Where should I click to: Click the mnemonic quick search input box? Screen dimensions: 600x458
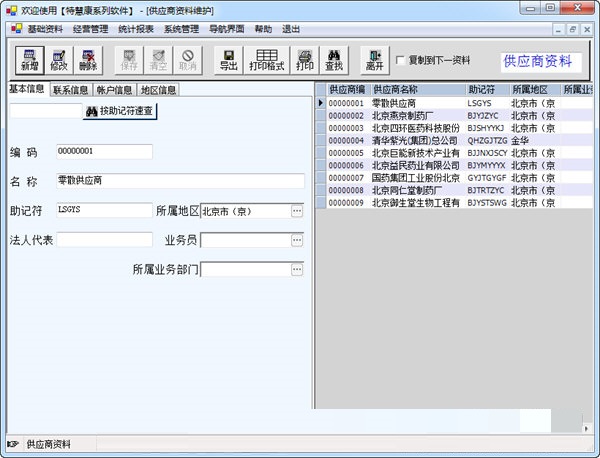click(x=46, y=111)
